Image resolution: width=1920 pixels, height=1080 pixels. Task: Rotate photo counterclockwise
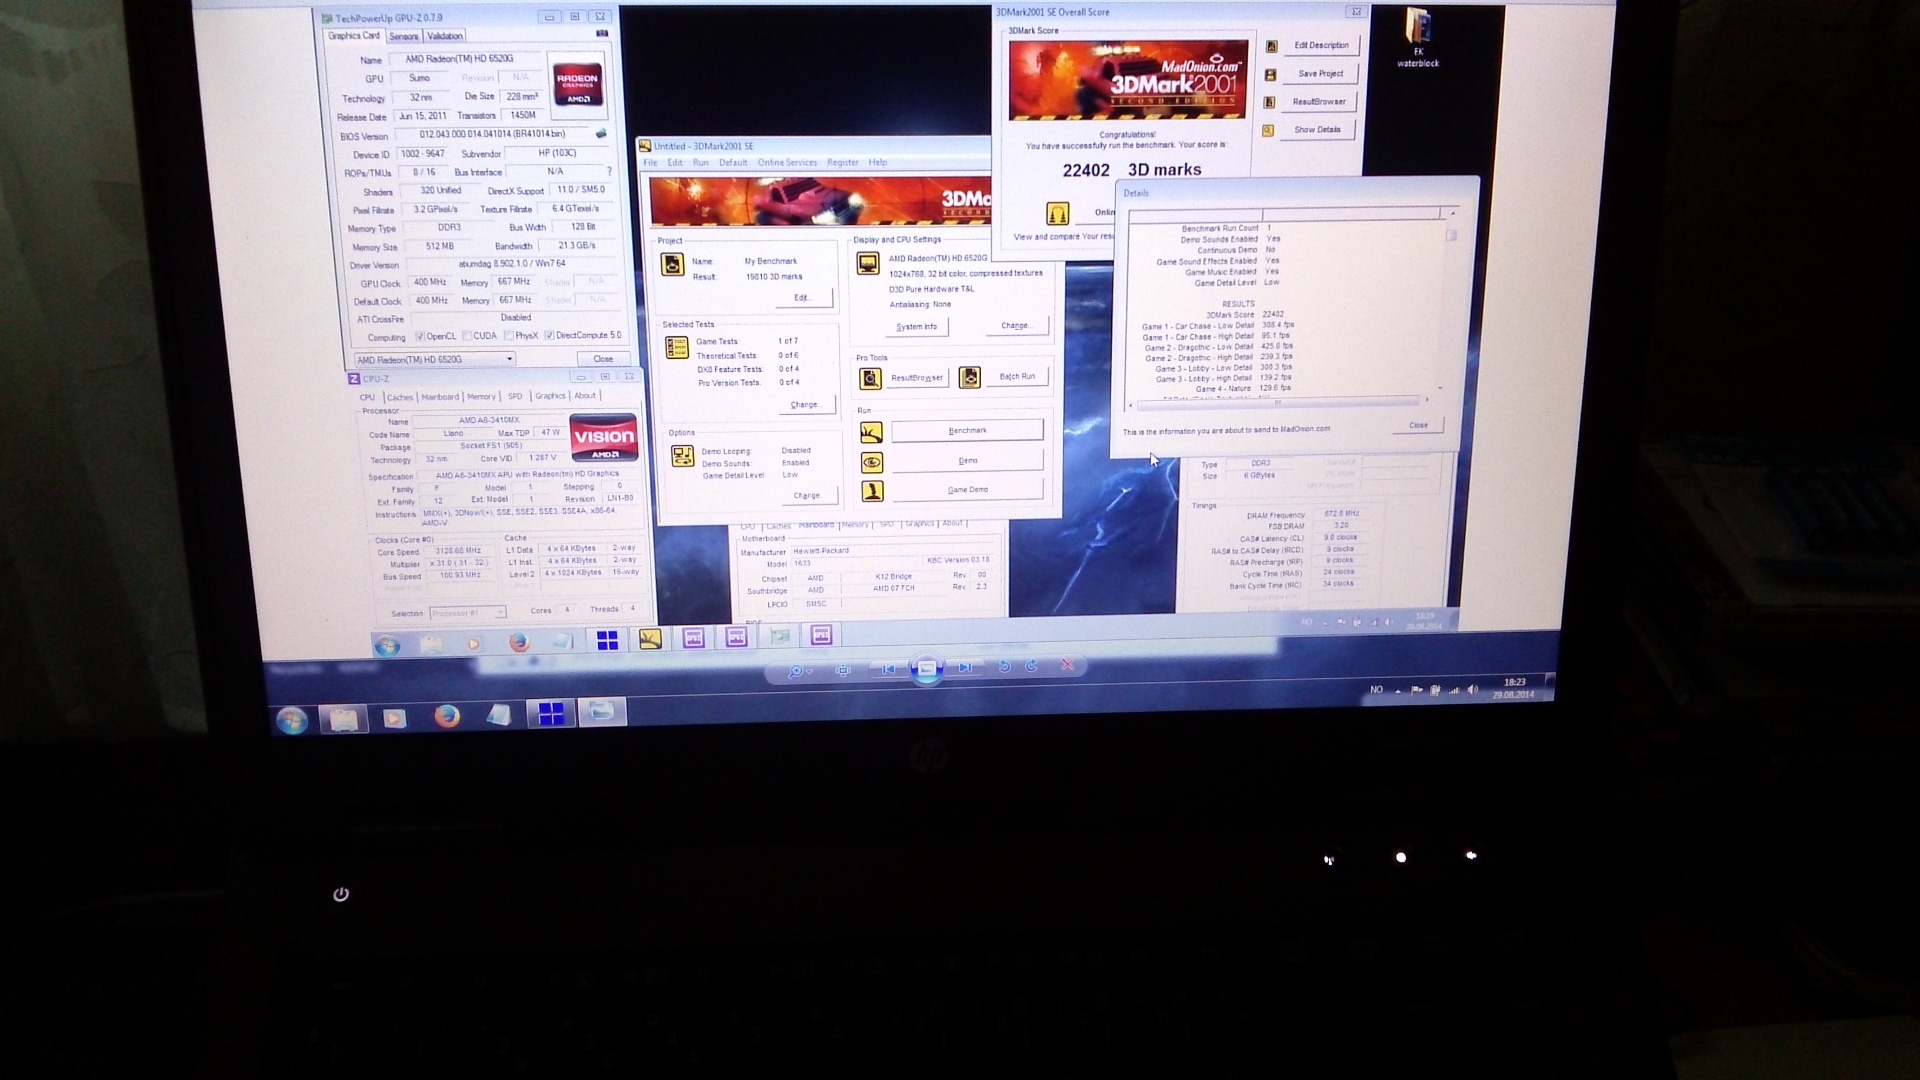[1005, 666]
